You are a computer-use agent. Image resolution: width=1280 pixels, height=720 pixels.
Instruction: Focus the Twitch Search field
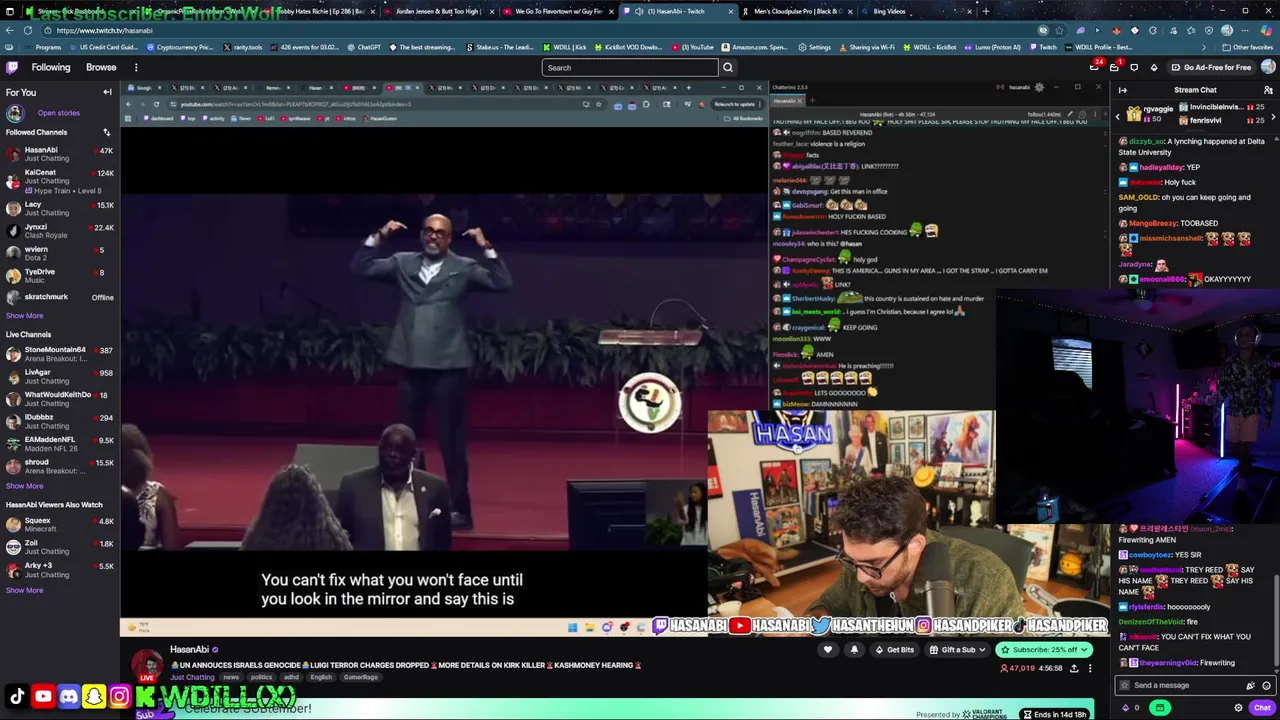630,67
